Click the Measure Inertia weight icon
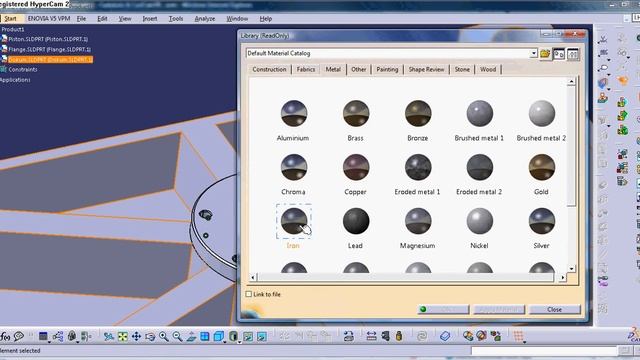 (x=399, y=336)
